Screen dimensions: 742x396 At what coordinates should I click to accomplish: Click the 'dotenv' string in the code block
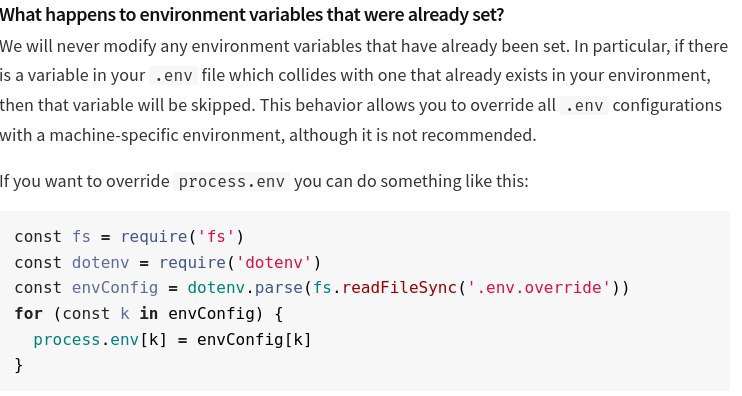tap(274, 263)
